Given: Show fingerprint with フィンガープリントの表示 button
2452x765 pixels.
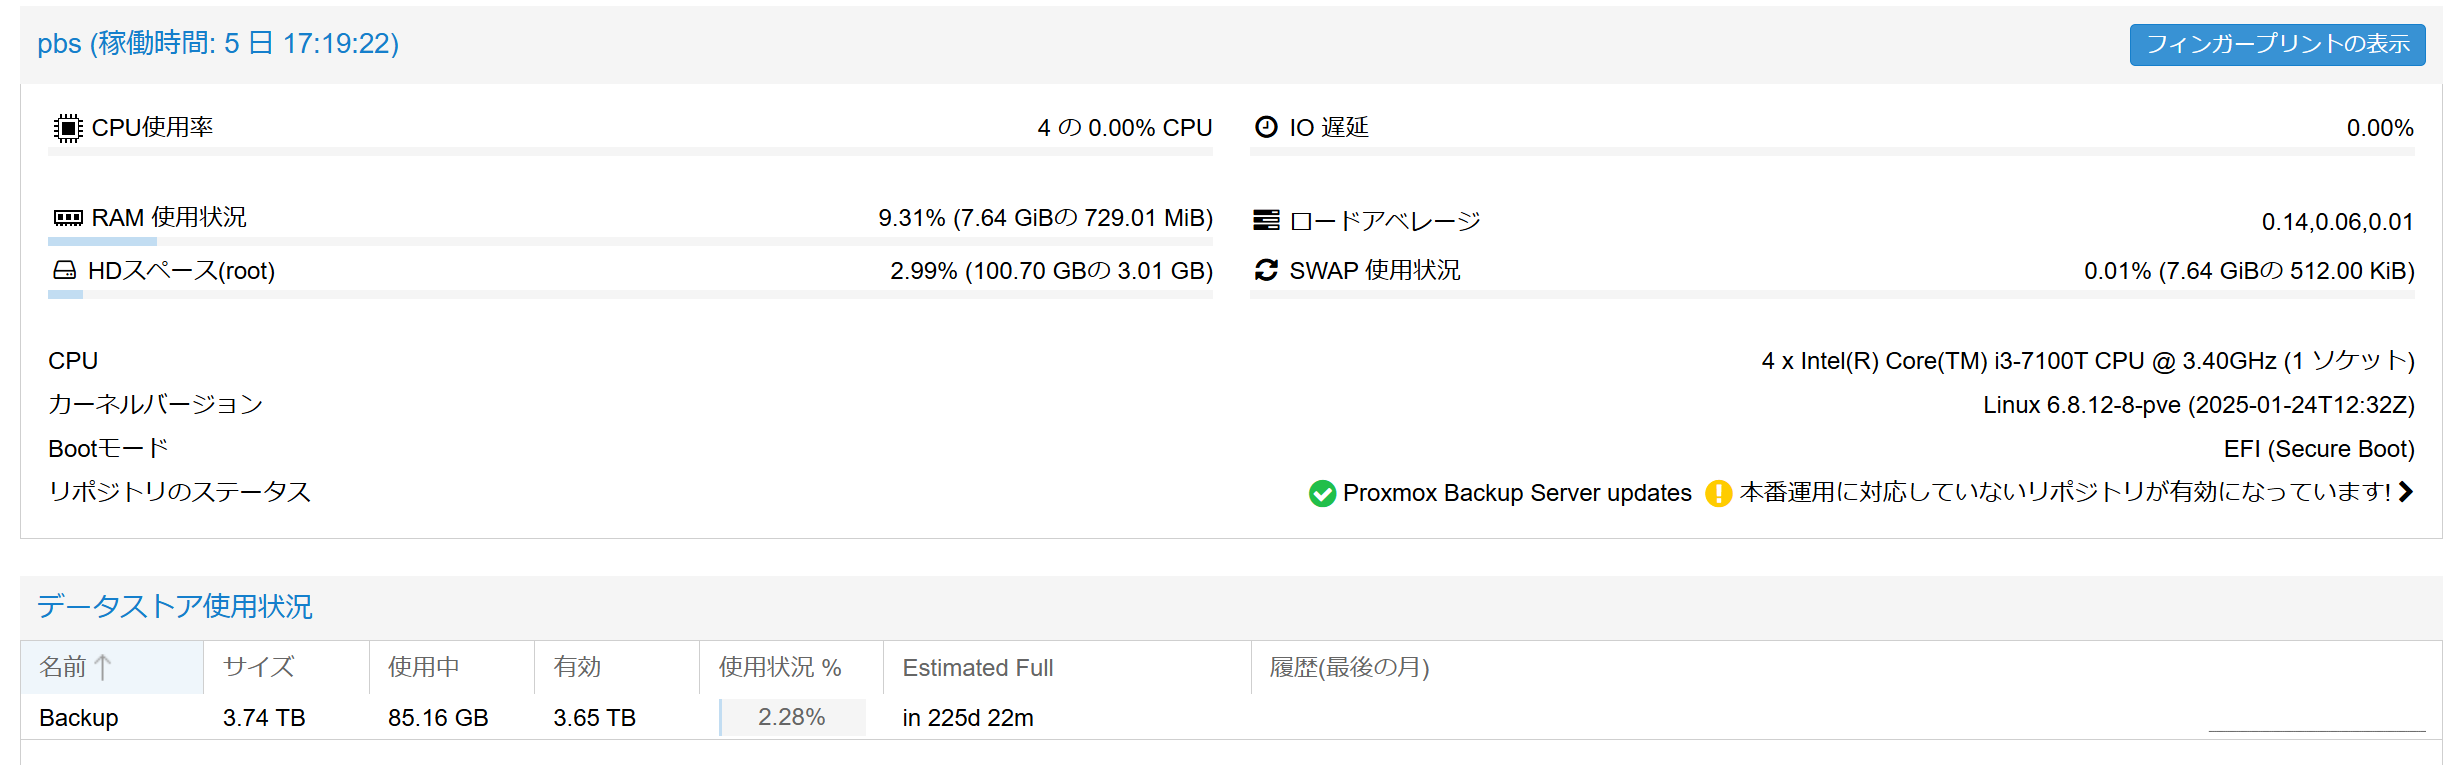Looking at the screenshot, I should [x=2277, y=45].
